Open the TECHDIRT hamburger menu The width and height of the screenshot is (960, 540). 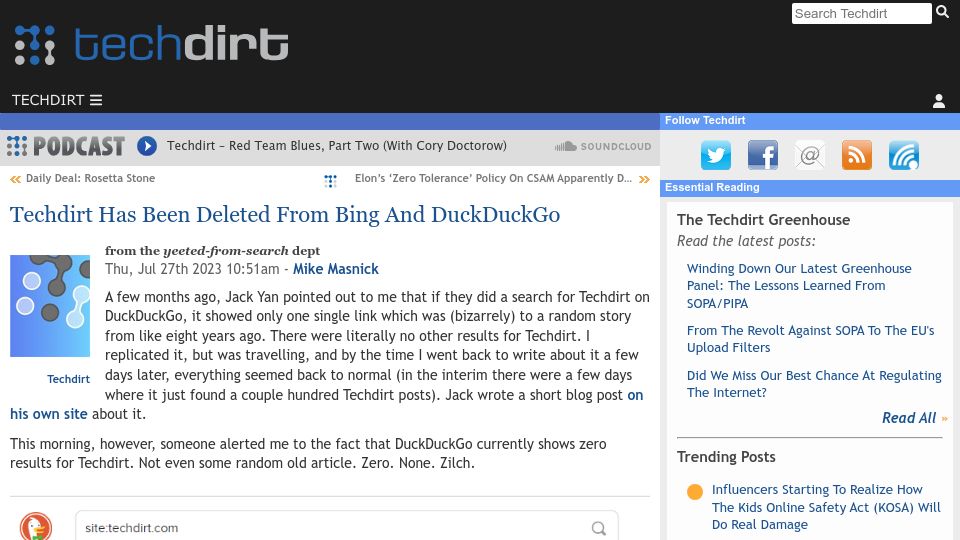click(57, 100)
